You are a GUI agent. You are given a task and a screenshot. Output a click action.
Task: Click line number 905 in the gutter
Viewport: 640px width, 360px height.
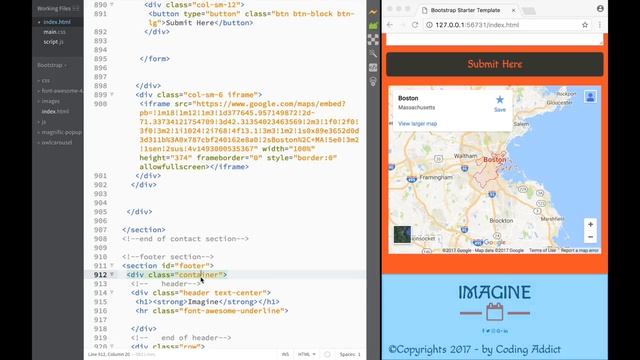click(100, 212)
